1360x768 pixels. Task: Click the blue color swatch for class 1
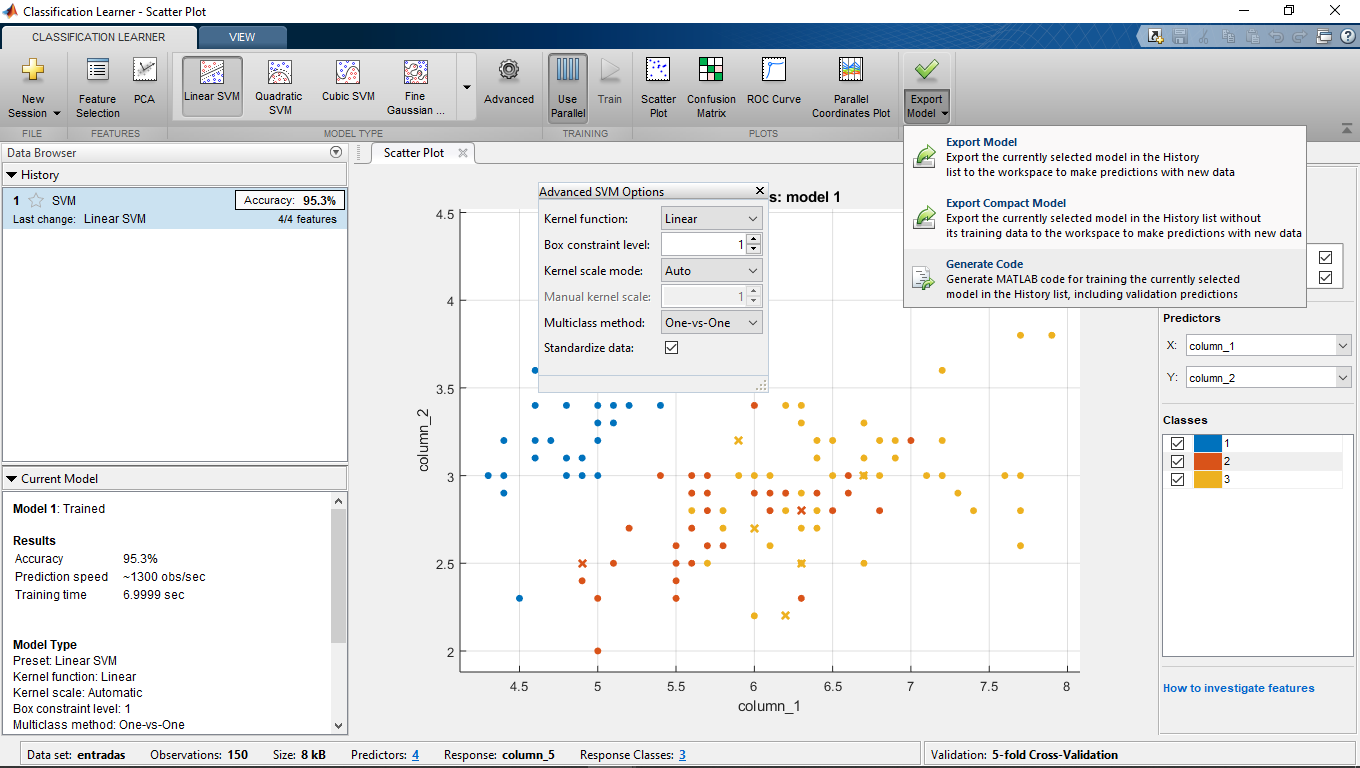coord(1208,443)
